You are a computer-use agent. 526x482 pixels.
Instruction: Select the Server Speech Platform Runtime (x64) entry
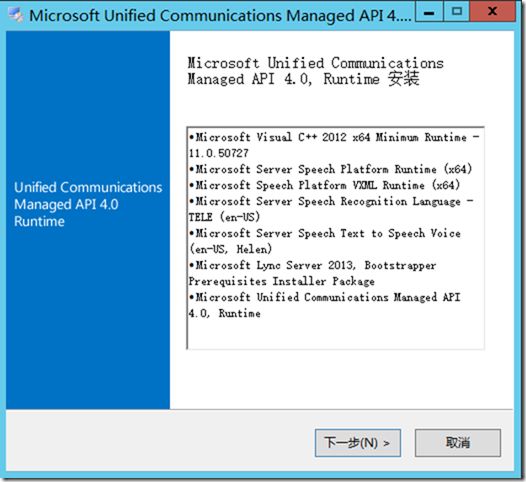[x=330, y=169]
